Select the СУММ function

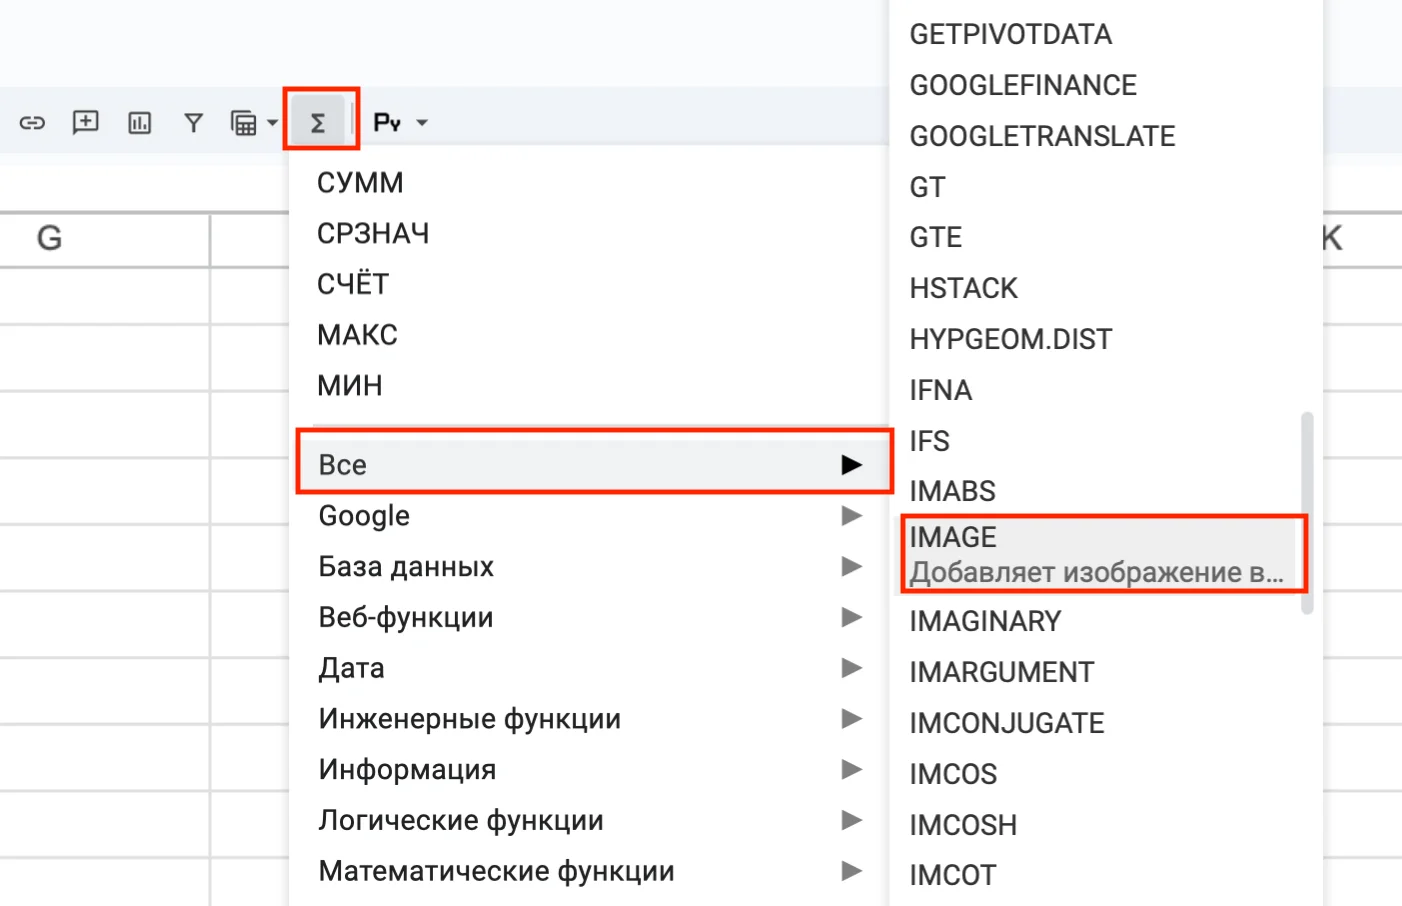360,183
